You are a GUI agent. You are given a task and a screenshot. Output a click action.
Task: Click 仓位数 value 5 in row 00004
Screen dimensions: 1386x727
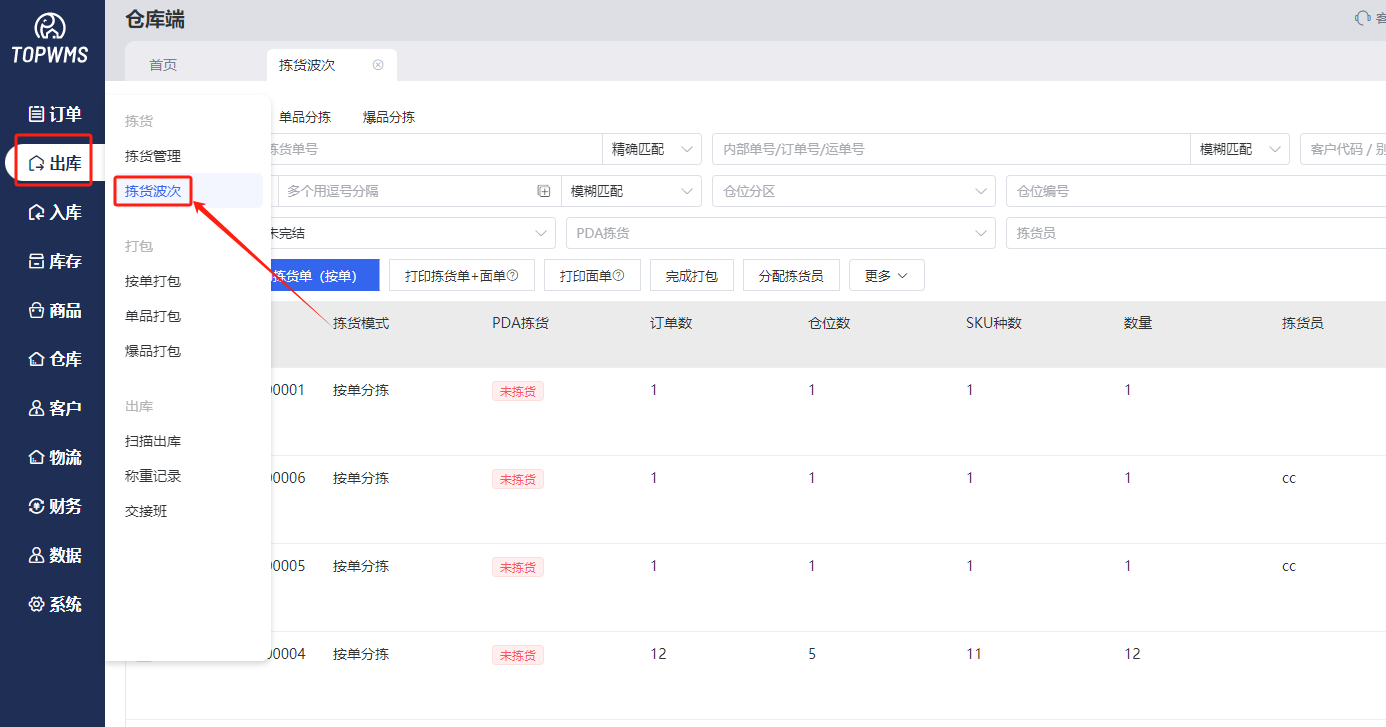click(x=812, y=654)
